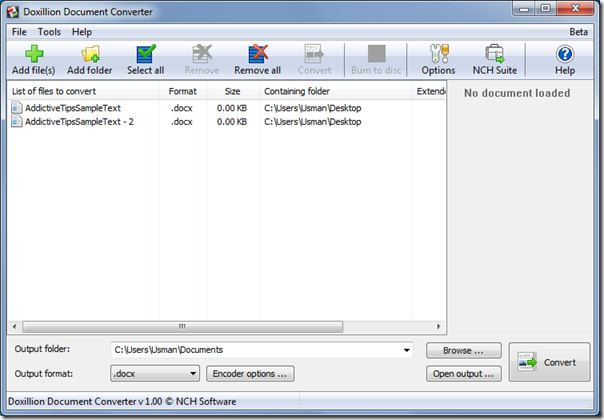Screen dimensions: 604x420
Task: Sort by the Size column header
Action: [x=233, y=91]
